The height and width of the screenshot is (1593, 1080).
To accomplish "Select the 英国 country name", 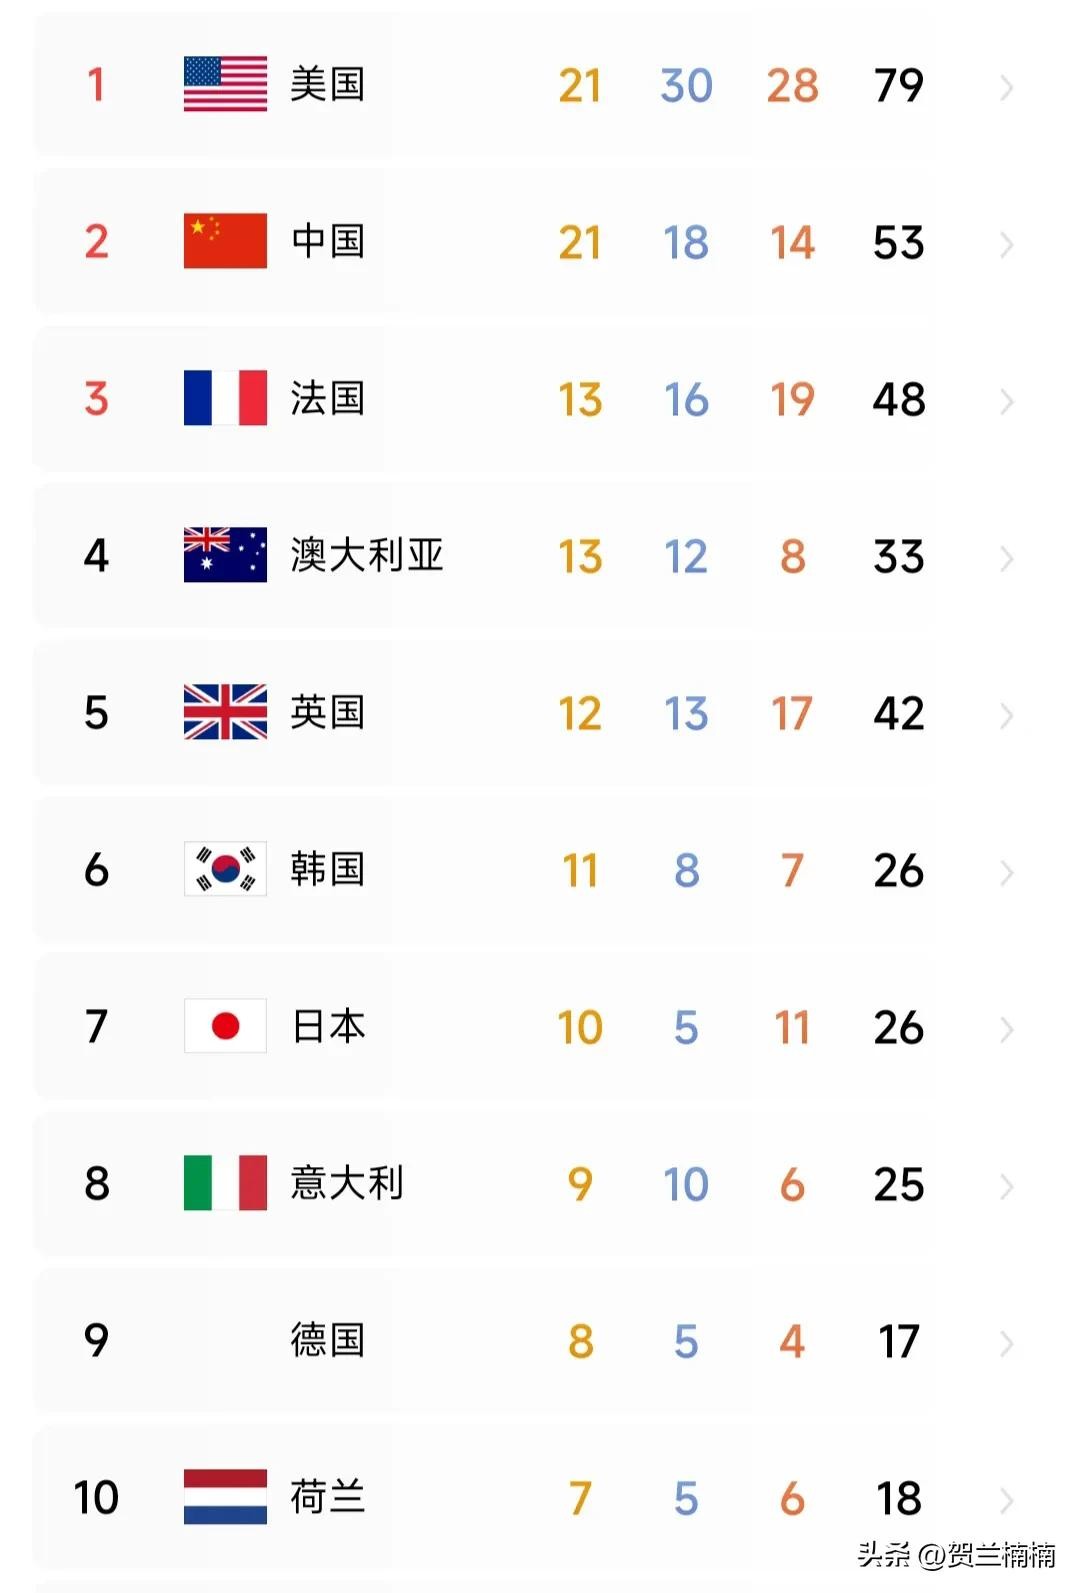I will point(327,712).
